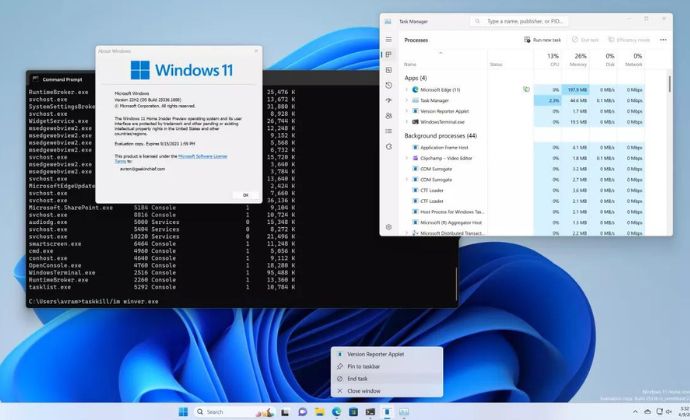Screen dimensions: 690x420
Task: Click OneDrive cloud icon in system tray
Action: [x=647, y=412]
